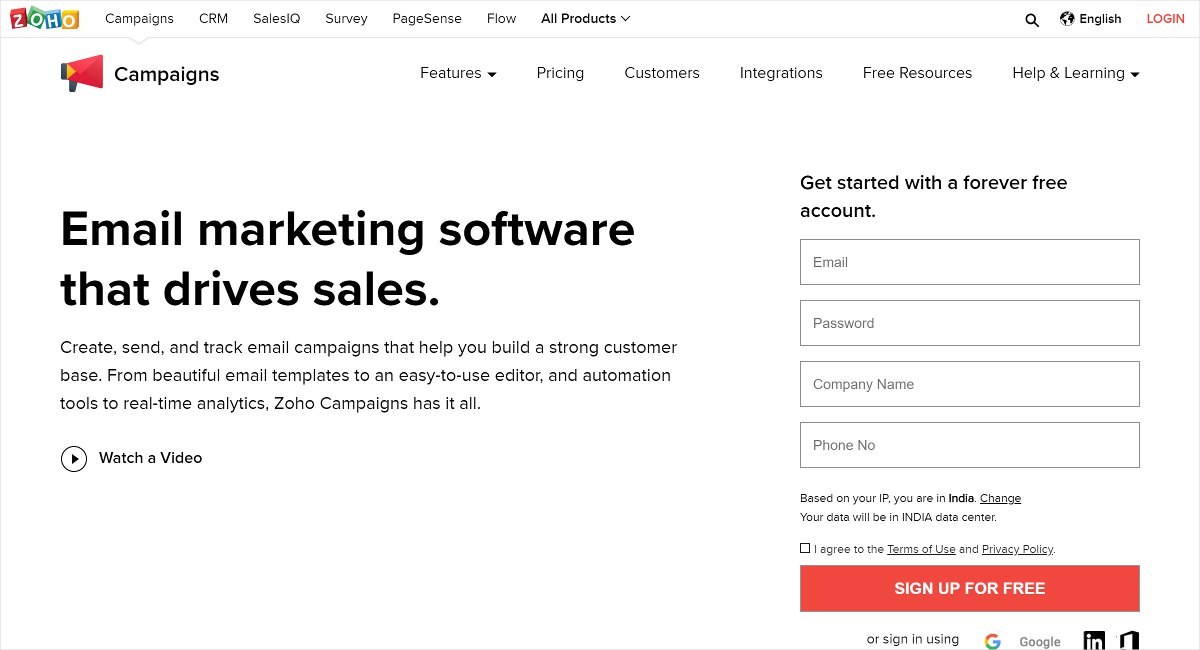
Task: Sign in with Google icon
Action: pos(992,641)
